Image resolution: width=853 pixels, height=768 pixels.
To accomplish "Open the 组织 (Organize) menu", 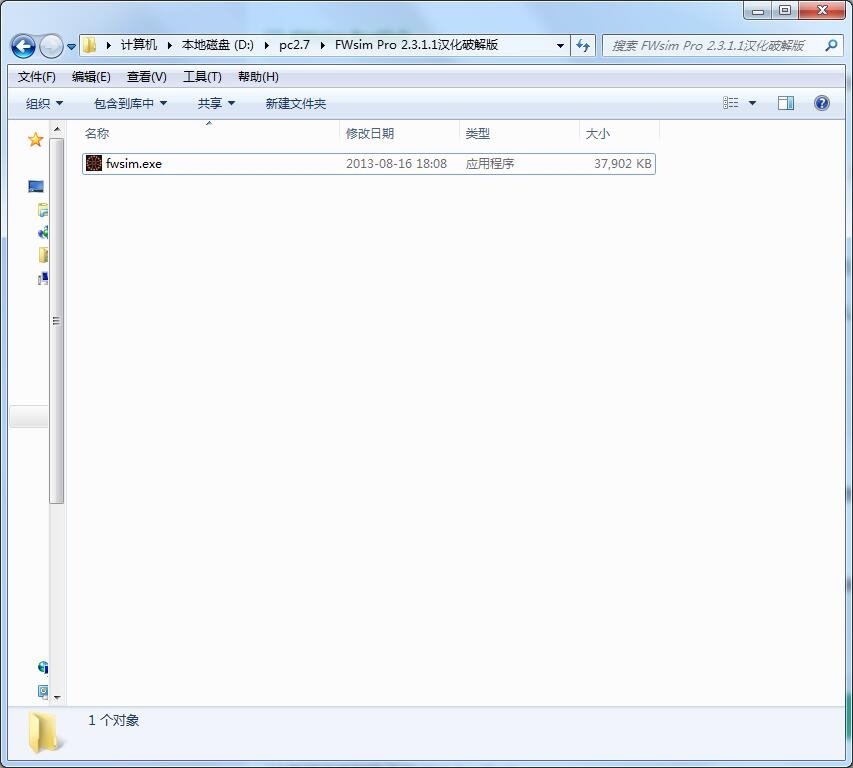I will [44, 103].
